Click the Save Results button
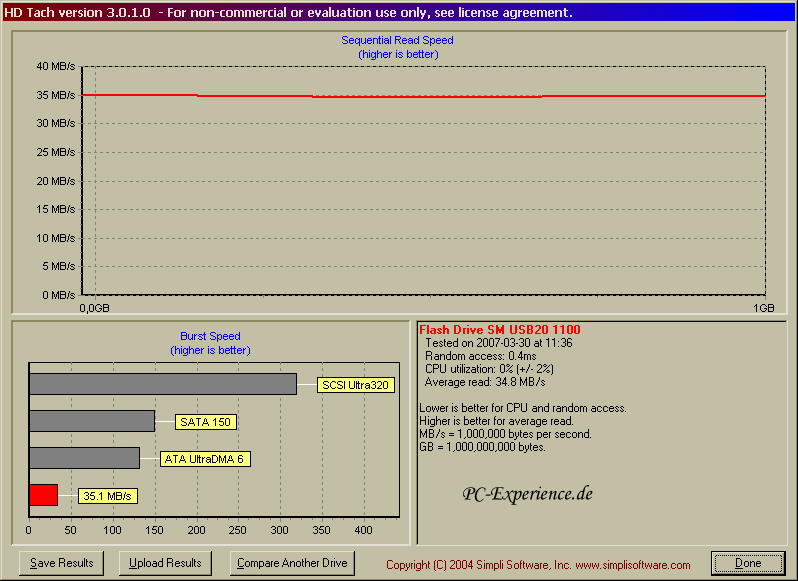 tap(62, 563)
